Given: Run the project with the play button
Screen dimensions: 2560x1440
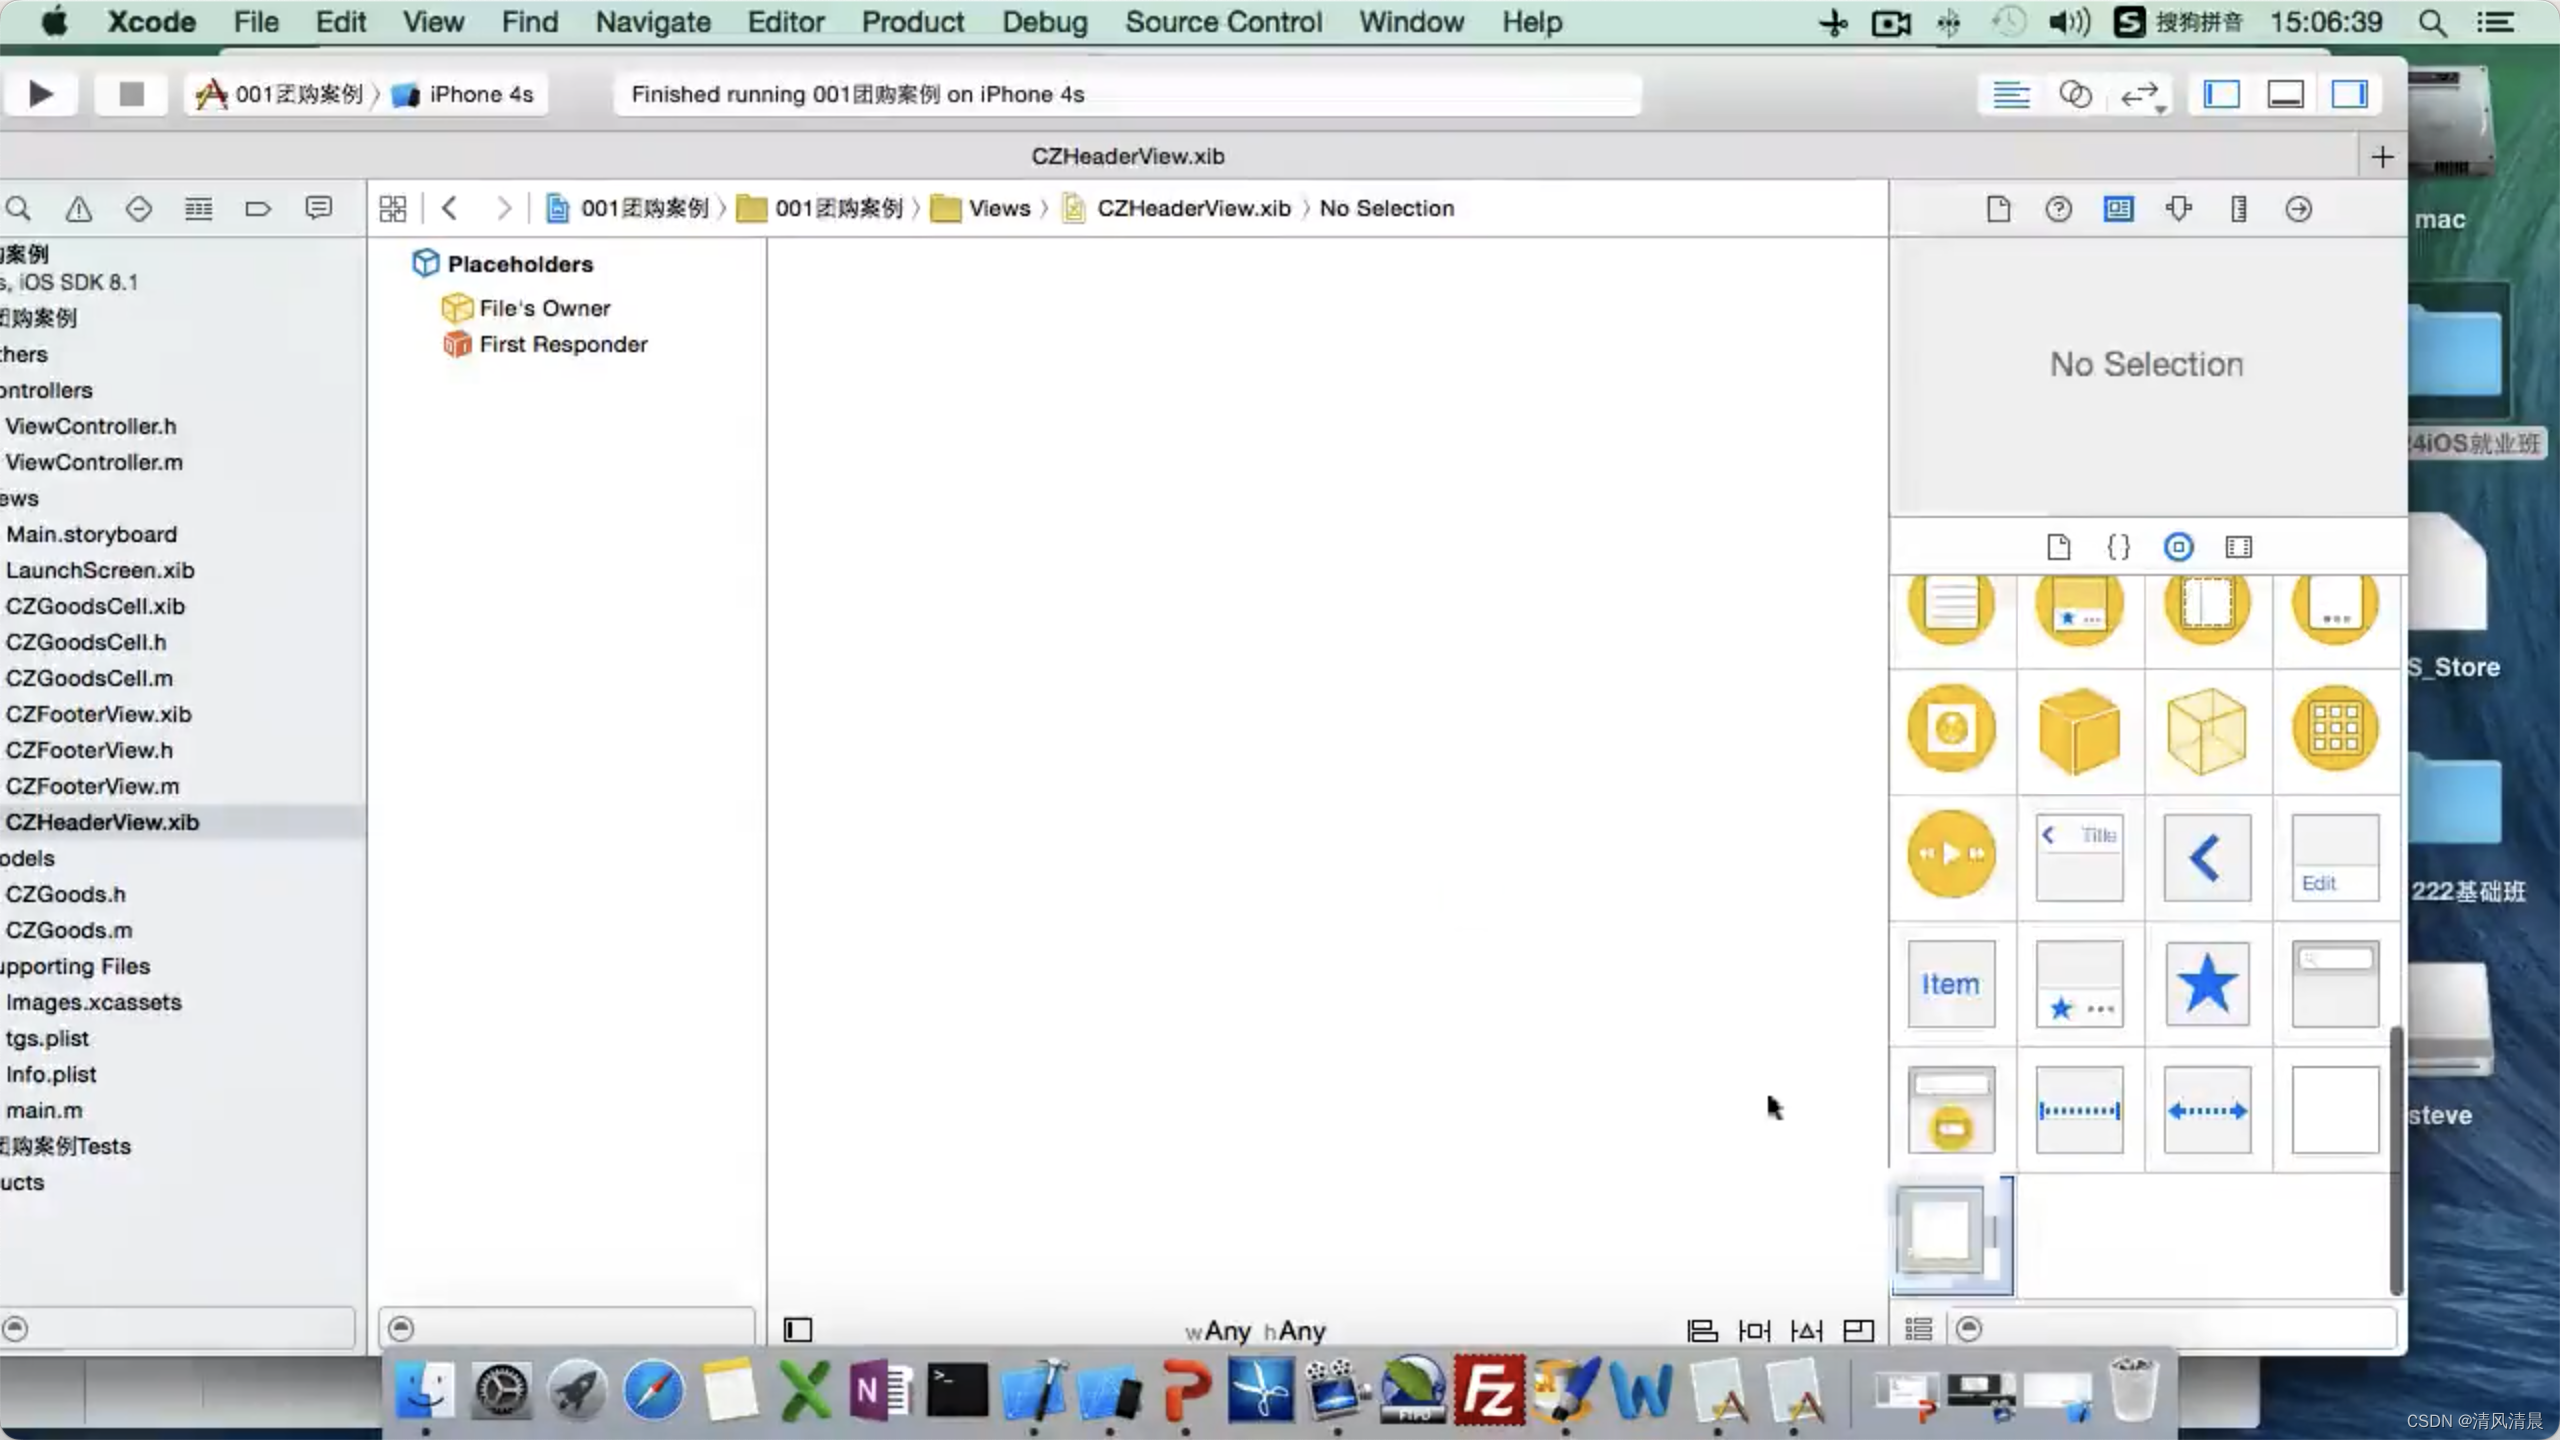Looking at the screenshot, I should click(40, 94).
